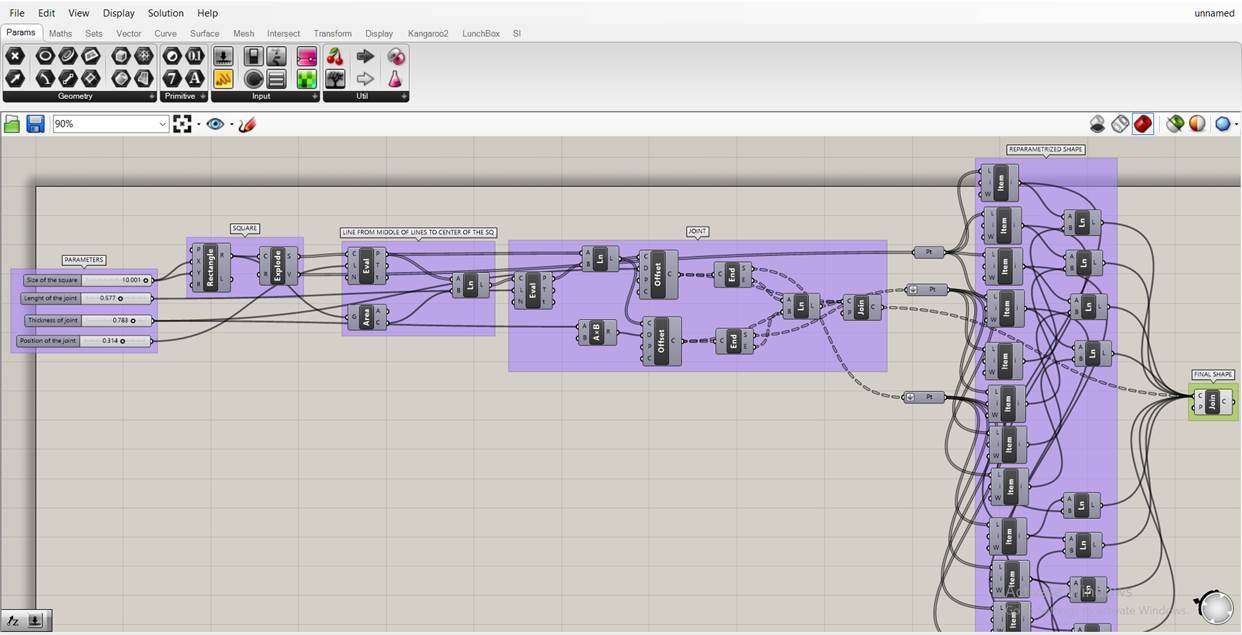
Task: Open the 90% zoom level dropdown
Action: click(x=110, y=124)
